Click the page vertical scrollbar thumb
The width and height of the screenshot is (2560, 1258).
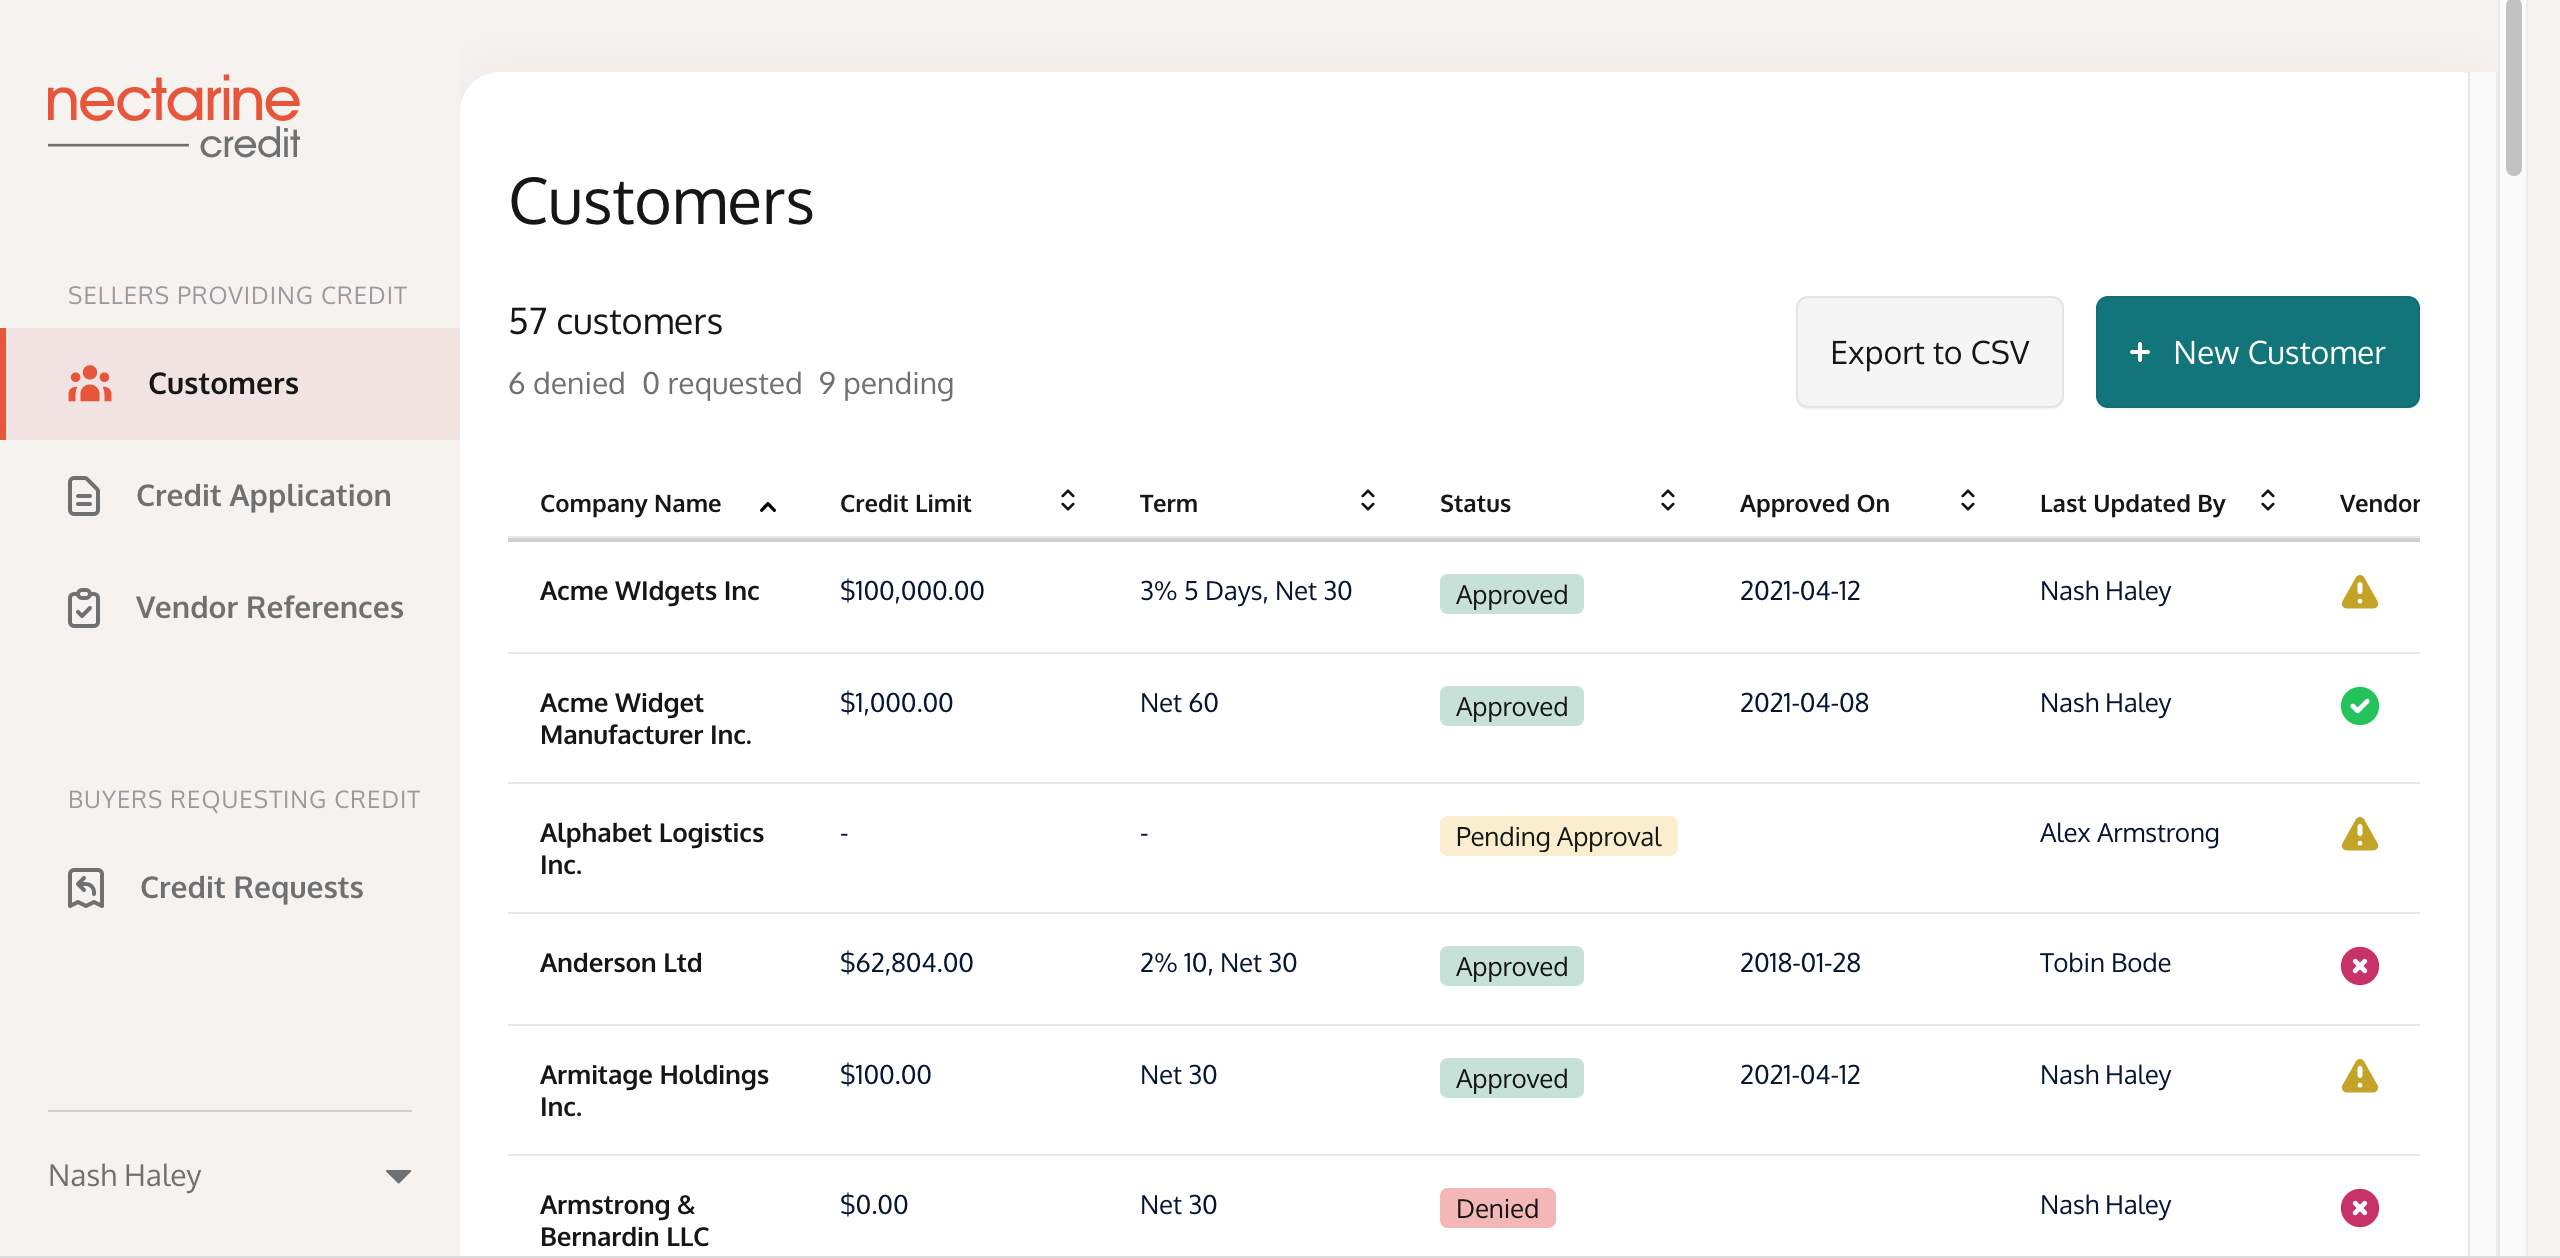click(2514, 90)
